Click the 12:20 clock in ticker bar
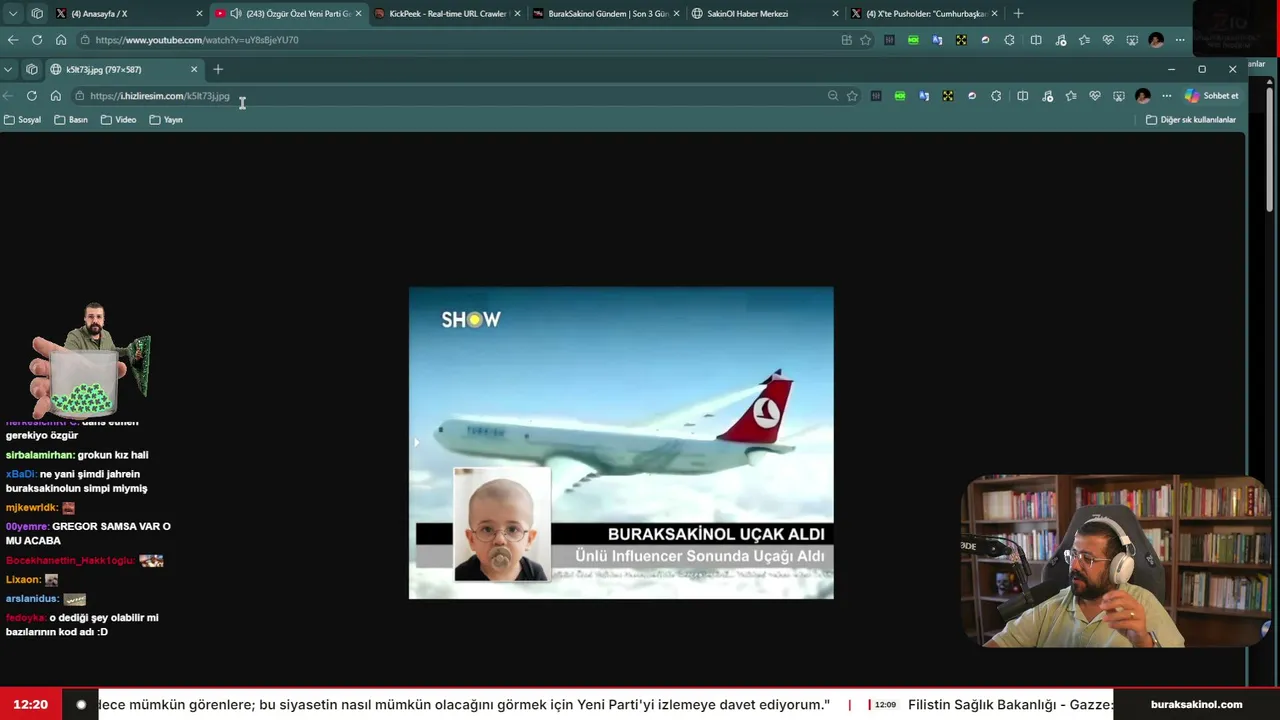 pos(31,705)
